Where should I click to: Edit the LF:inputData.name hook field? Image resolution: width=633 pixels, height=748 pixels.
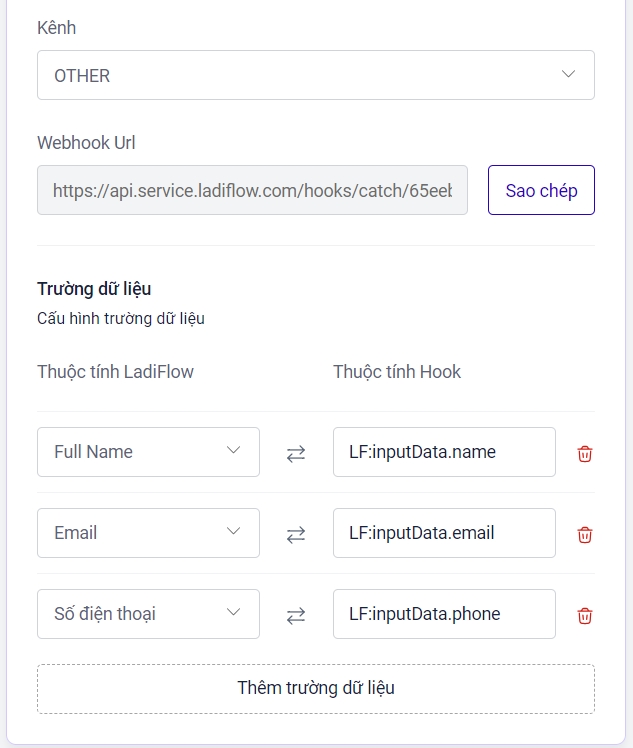click(x=444, y=452)
